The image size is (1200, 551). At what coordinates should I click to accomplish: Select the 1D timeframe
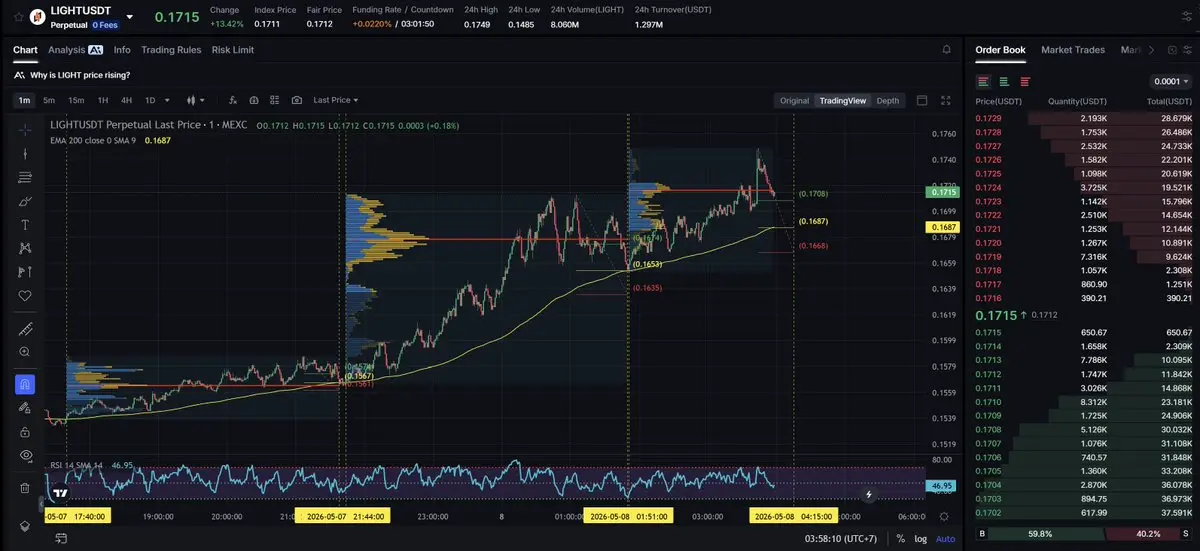click(150, 100)
